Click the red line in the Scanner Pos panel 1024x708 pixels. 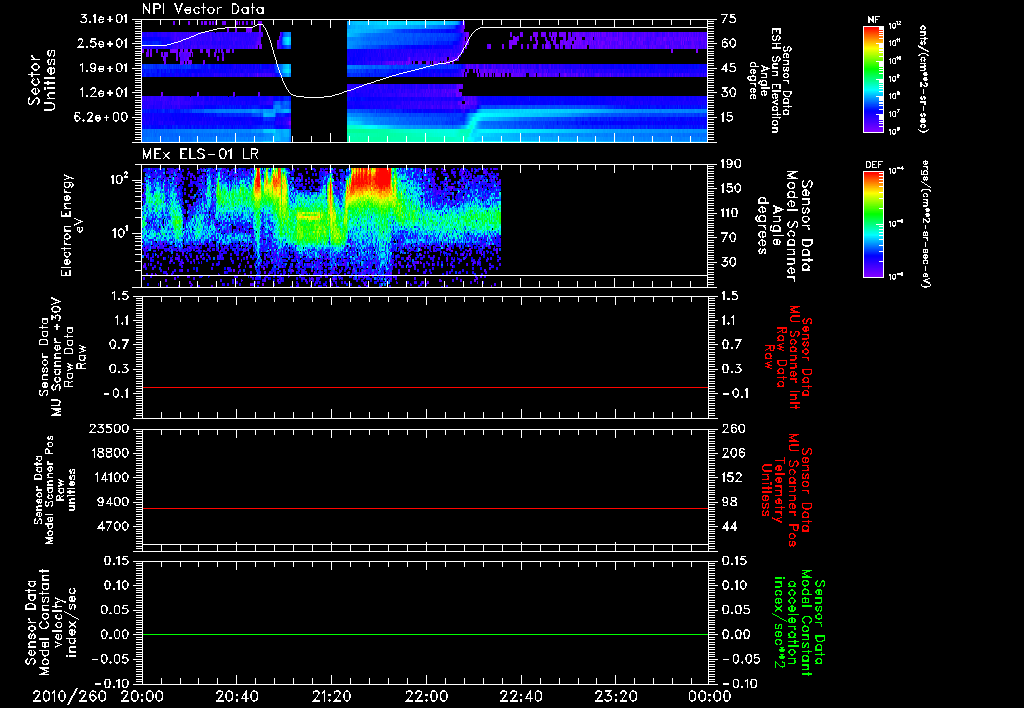pos(424,508)
